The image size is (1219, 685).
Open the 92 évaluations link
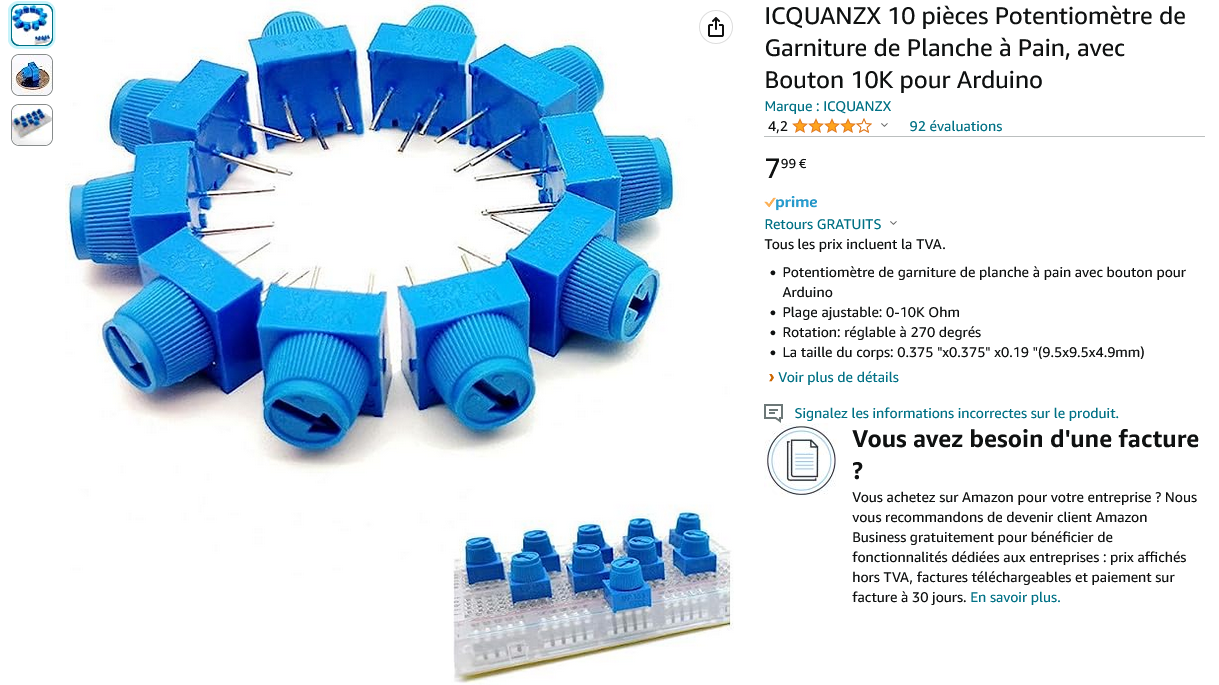(955, 126)
